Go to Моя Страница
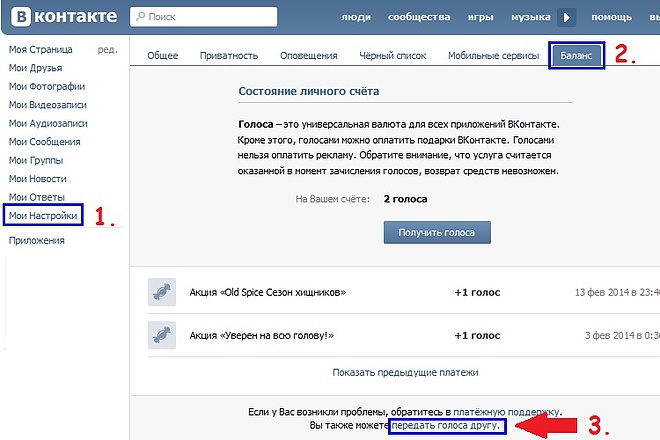The width and height of the screenshot is (660, 440). pos(40,50)
